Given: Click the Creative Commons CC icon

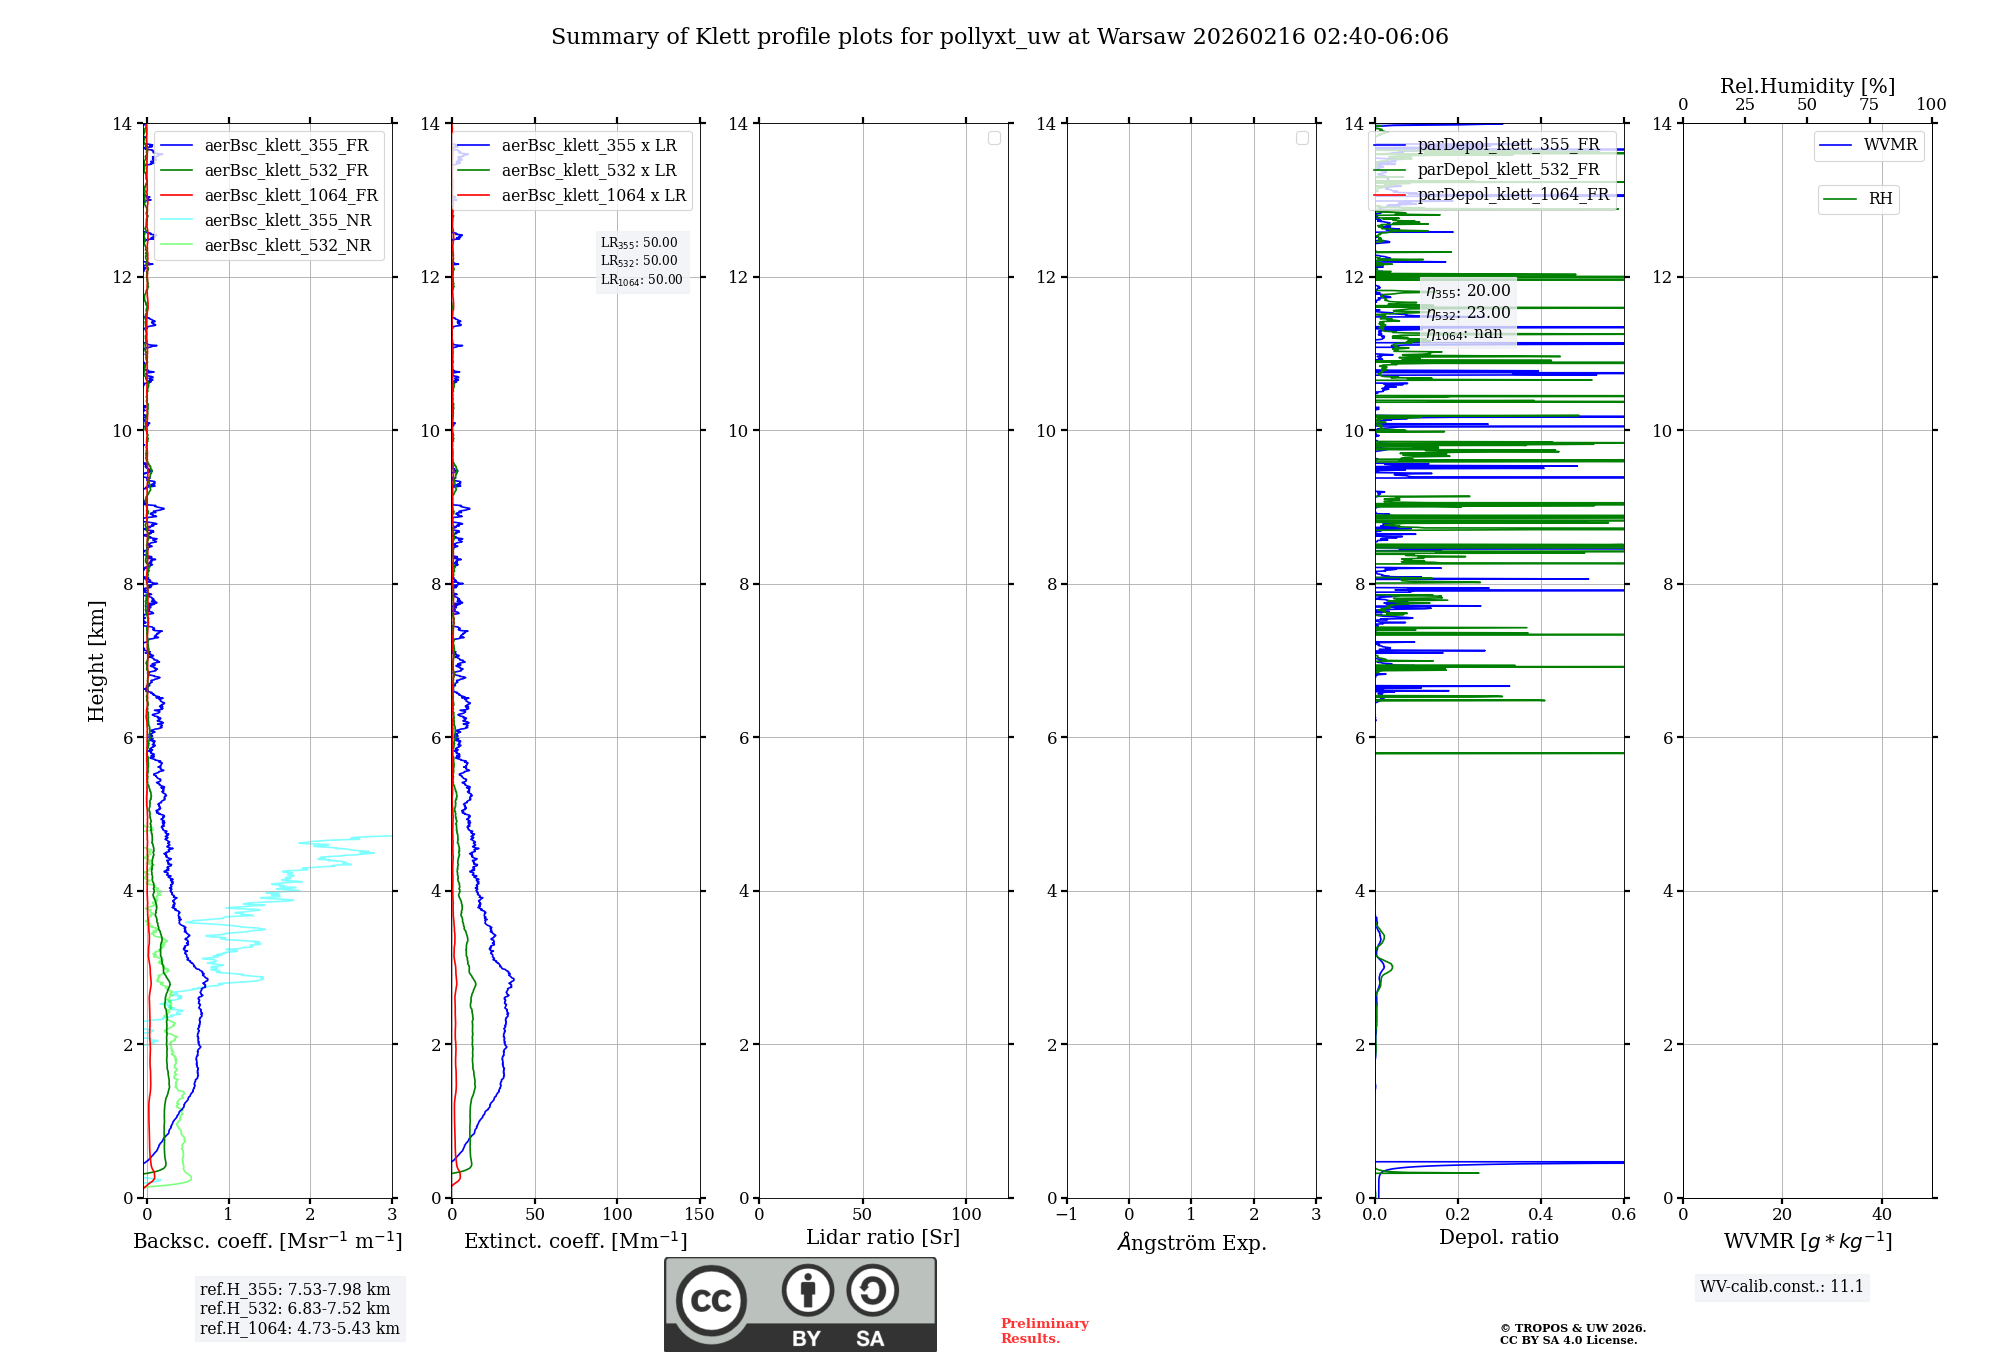Looking at the screenshot, I should [x=711, y=1300].
